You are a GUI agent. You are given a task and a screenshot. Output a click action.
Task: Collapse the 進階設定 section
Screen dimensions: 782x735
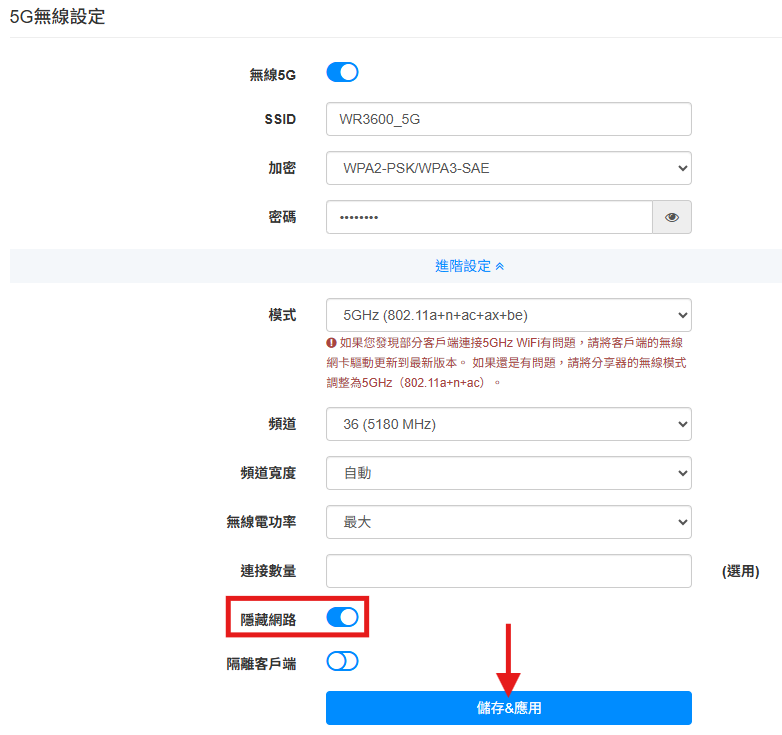(469, 266)
